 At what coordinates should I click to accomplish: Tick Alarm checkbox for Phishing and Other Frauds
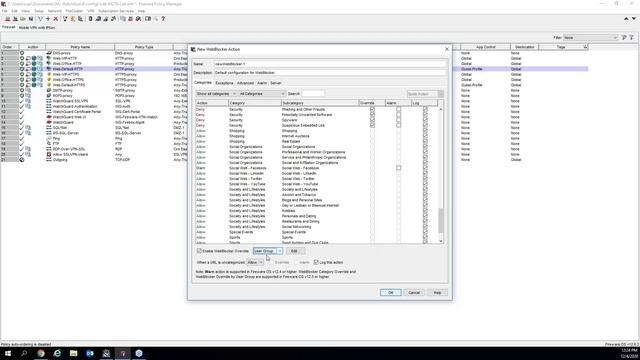click(398, 109)
